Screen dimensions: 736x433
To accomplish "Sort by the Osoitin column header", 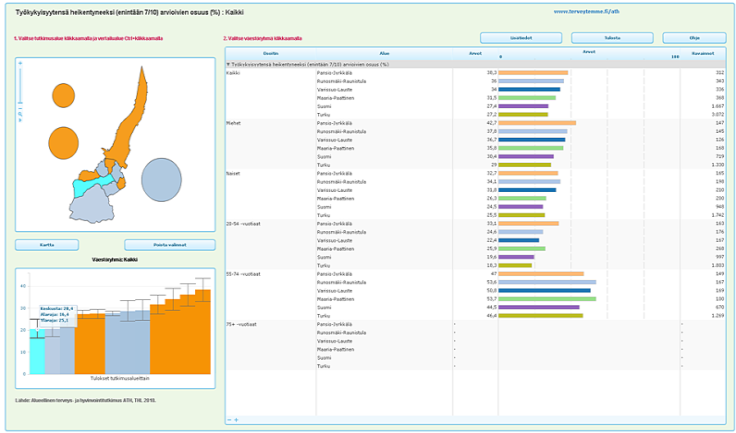I will pos(271,54).
